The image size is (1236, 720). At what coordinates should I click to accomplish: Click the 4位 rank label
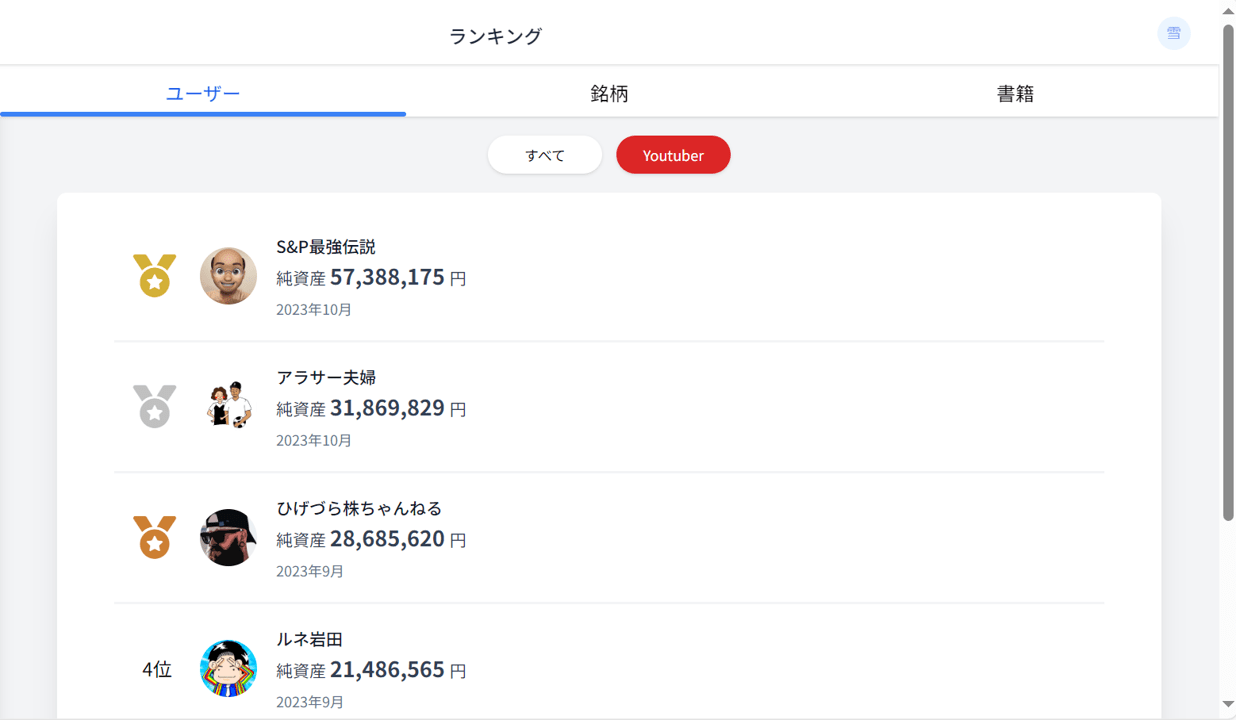157,669
